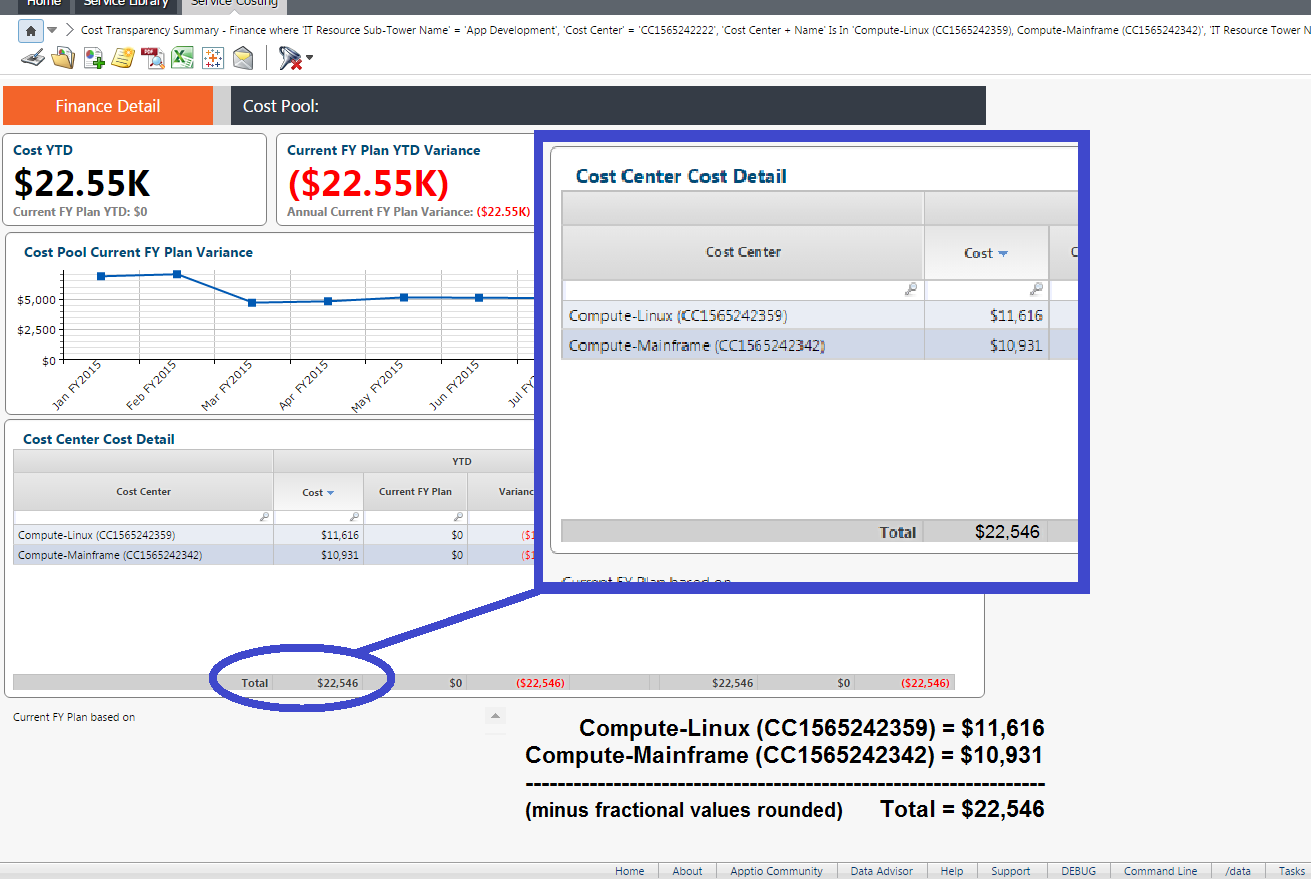Sort by the Cost column header
Image resolution: width=1311 pixels, height=879 pixels.
[318, 492]
